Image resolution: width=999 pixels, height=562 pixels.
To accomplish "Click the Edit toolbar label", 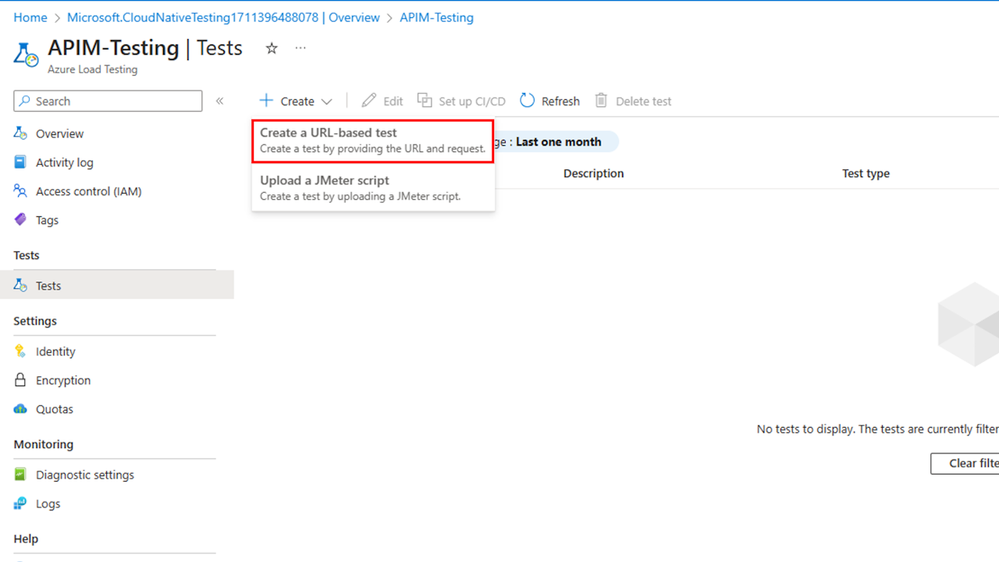I will pyautogui.click(x=393, y=101).
